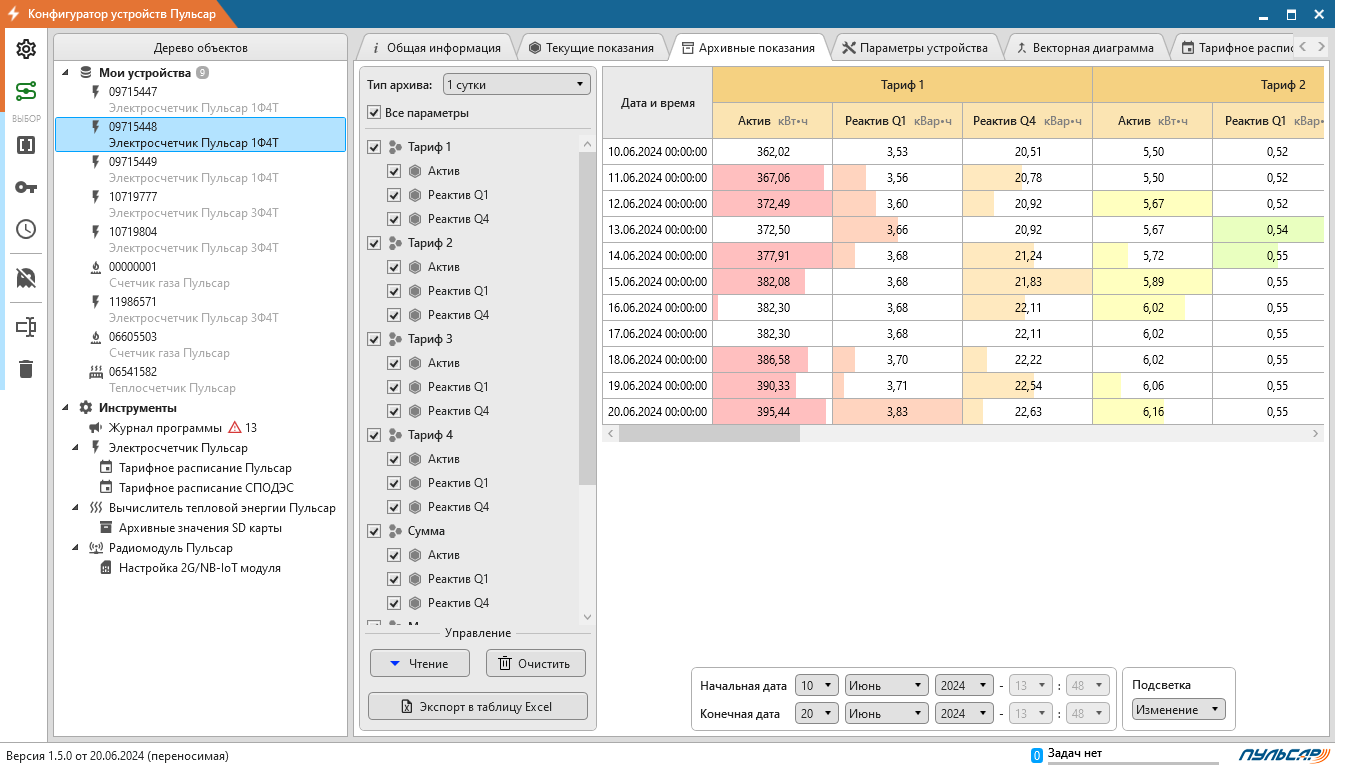Toggle Реактив Q4 under Сумма

[394, 603]
